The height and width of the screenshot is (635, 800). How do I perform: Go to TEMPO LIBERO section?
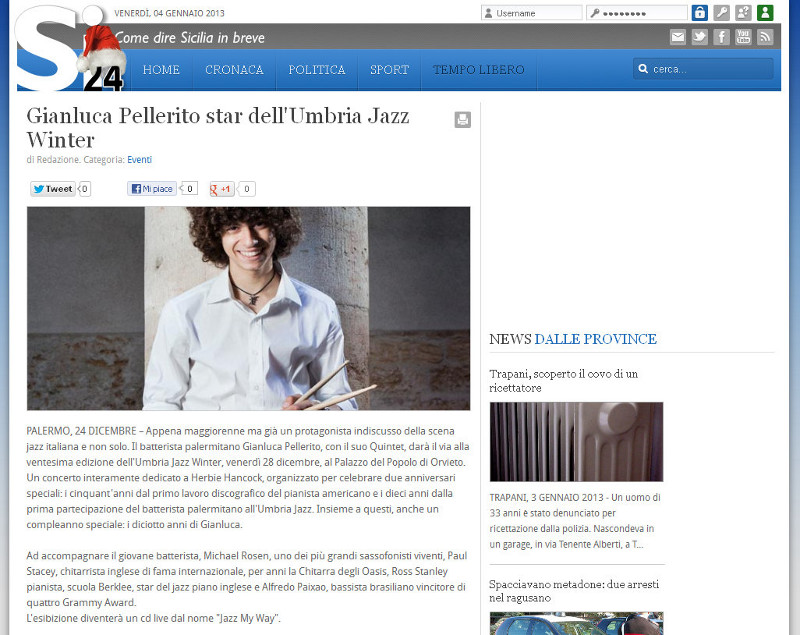tap(479, 70)
